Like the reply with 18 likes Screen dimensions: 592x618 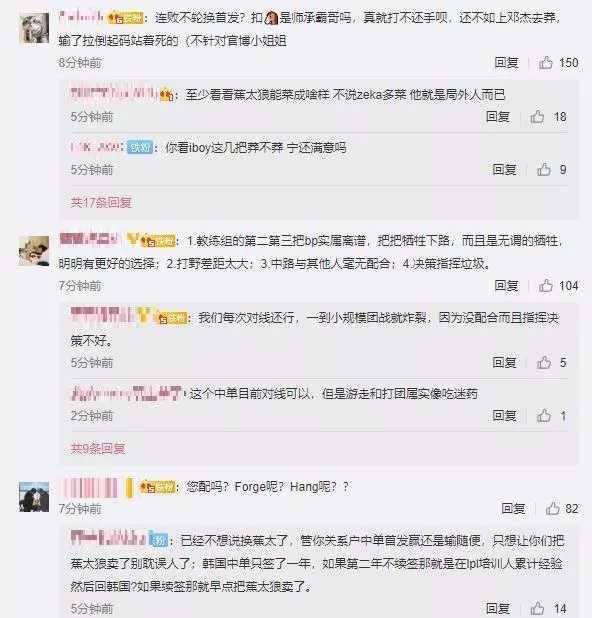(537, 117)
